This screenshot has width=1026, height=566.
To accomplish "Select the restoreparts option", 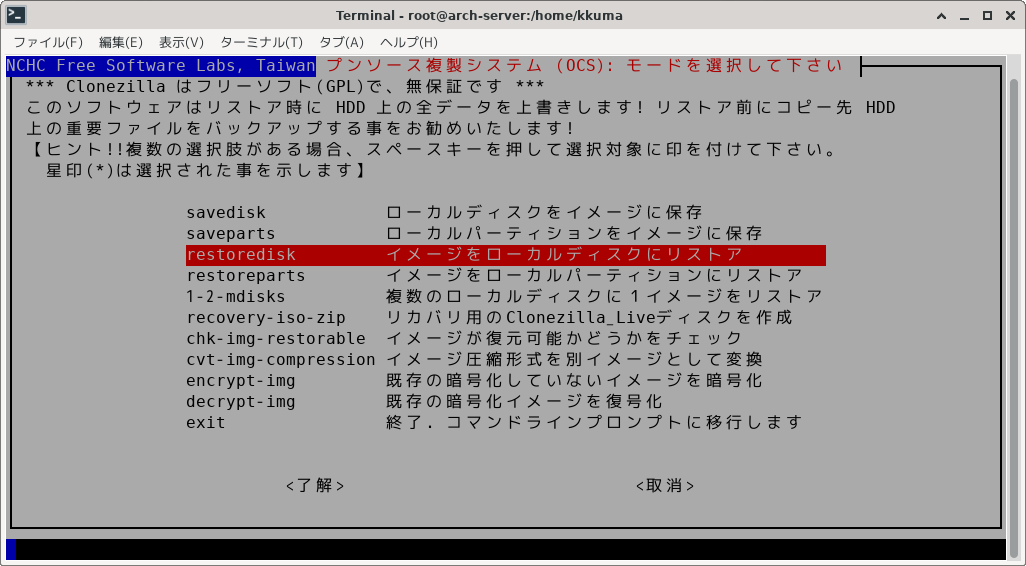I will (246, 276).
